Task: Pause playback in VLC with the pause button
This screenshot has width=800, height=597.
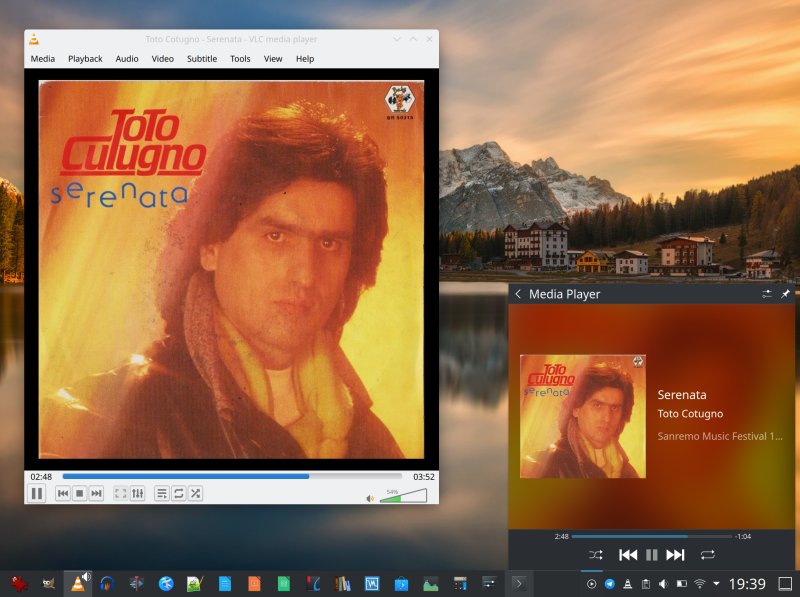Action: pos(37,493)
